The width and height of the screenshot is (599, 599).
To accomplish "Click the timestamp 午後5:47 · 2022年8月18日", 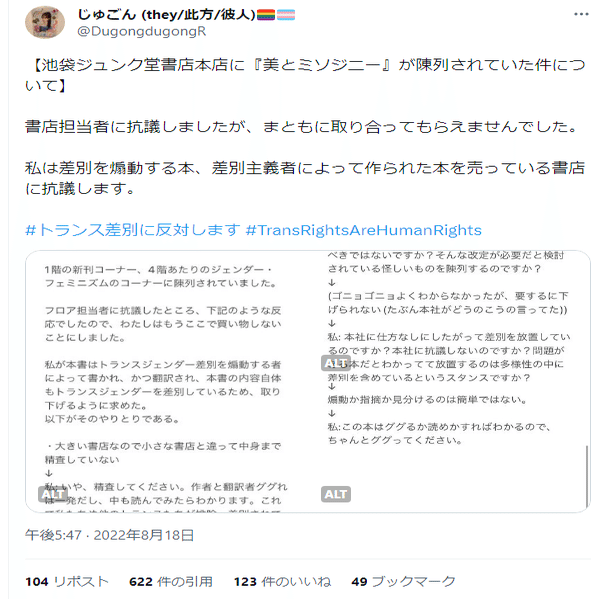I will pyautogui.click(x=109, y=535).
